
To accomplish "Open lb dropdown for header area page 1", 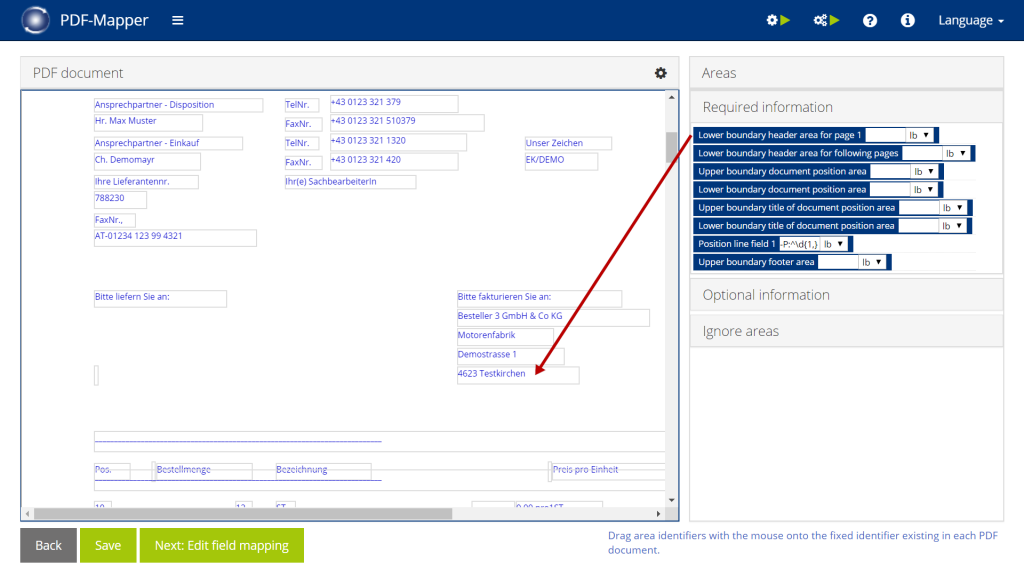I will coord(920,135).
